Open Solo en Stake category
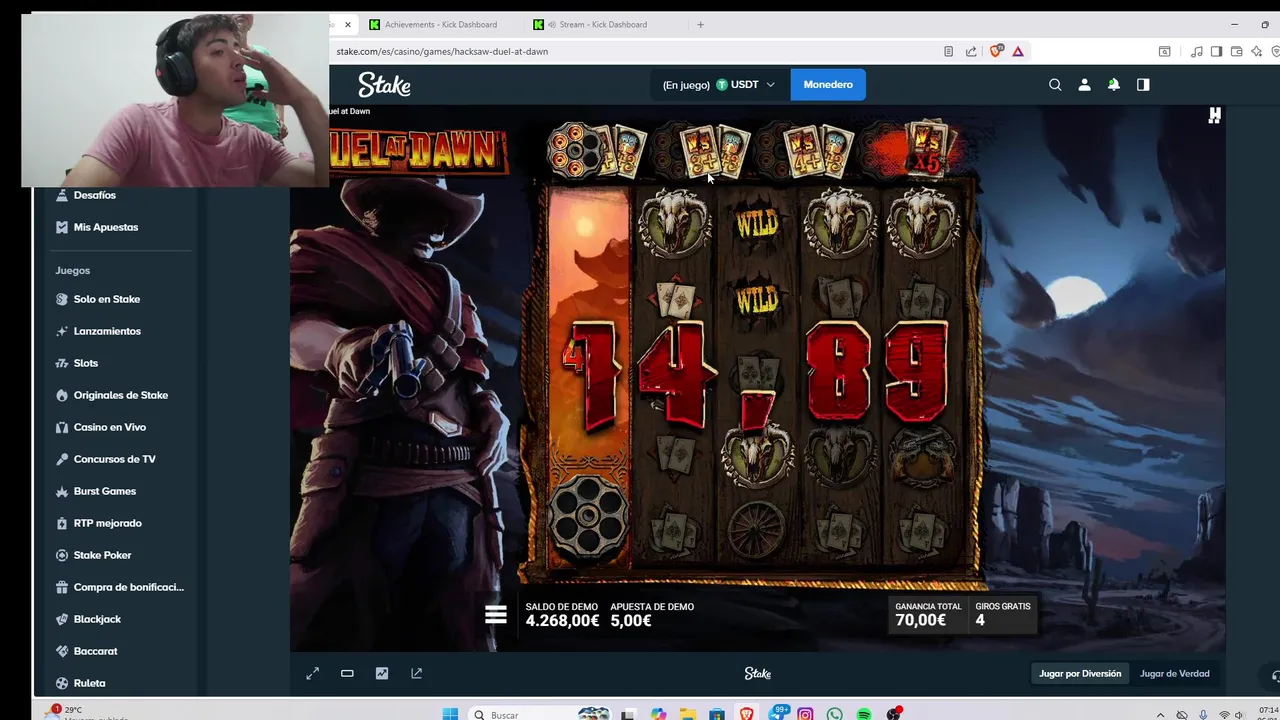 (x=106, y=299)
